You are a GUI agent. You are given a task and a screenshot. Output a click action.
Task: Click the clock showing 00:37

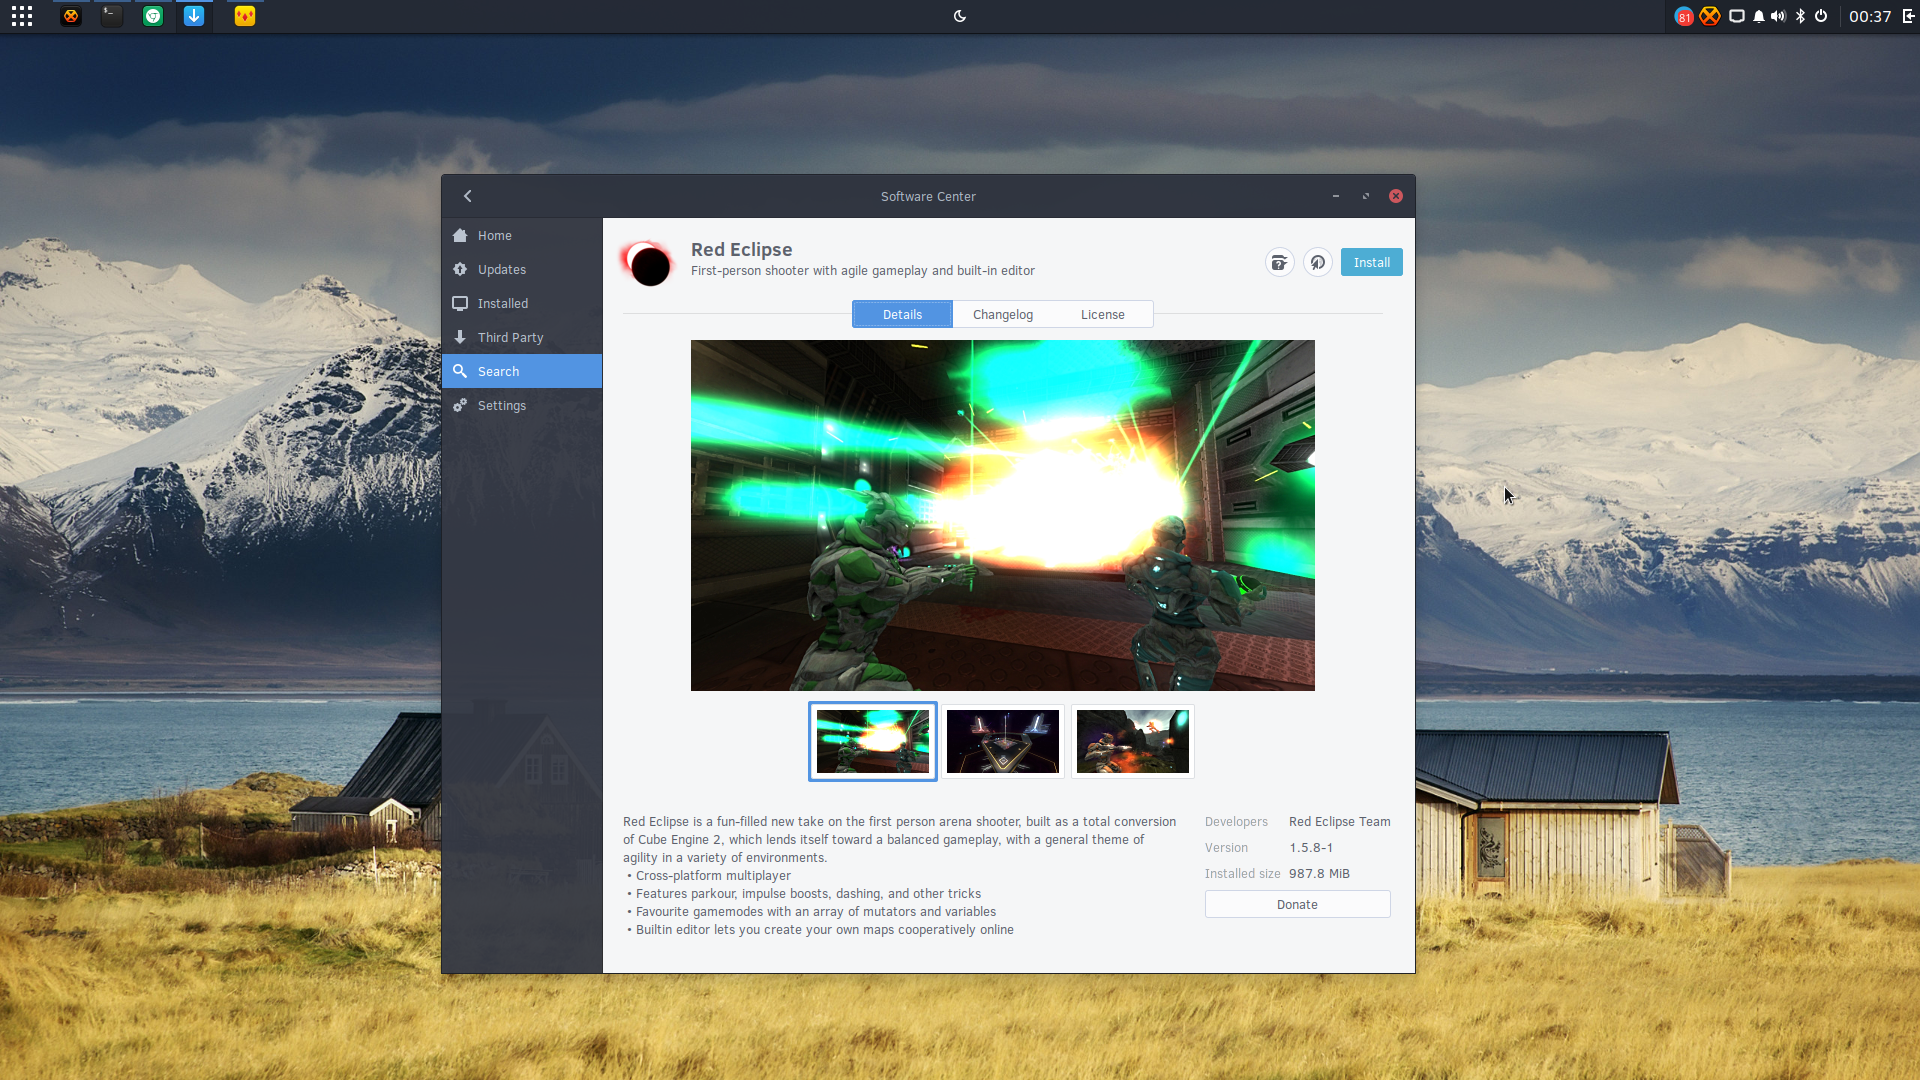1869,16
